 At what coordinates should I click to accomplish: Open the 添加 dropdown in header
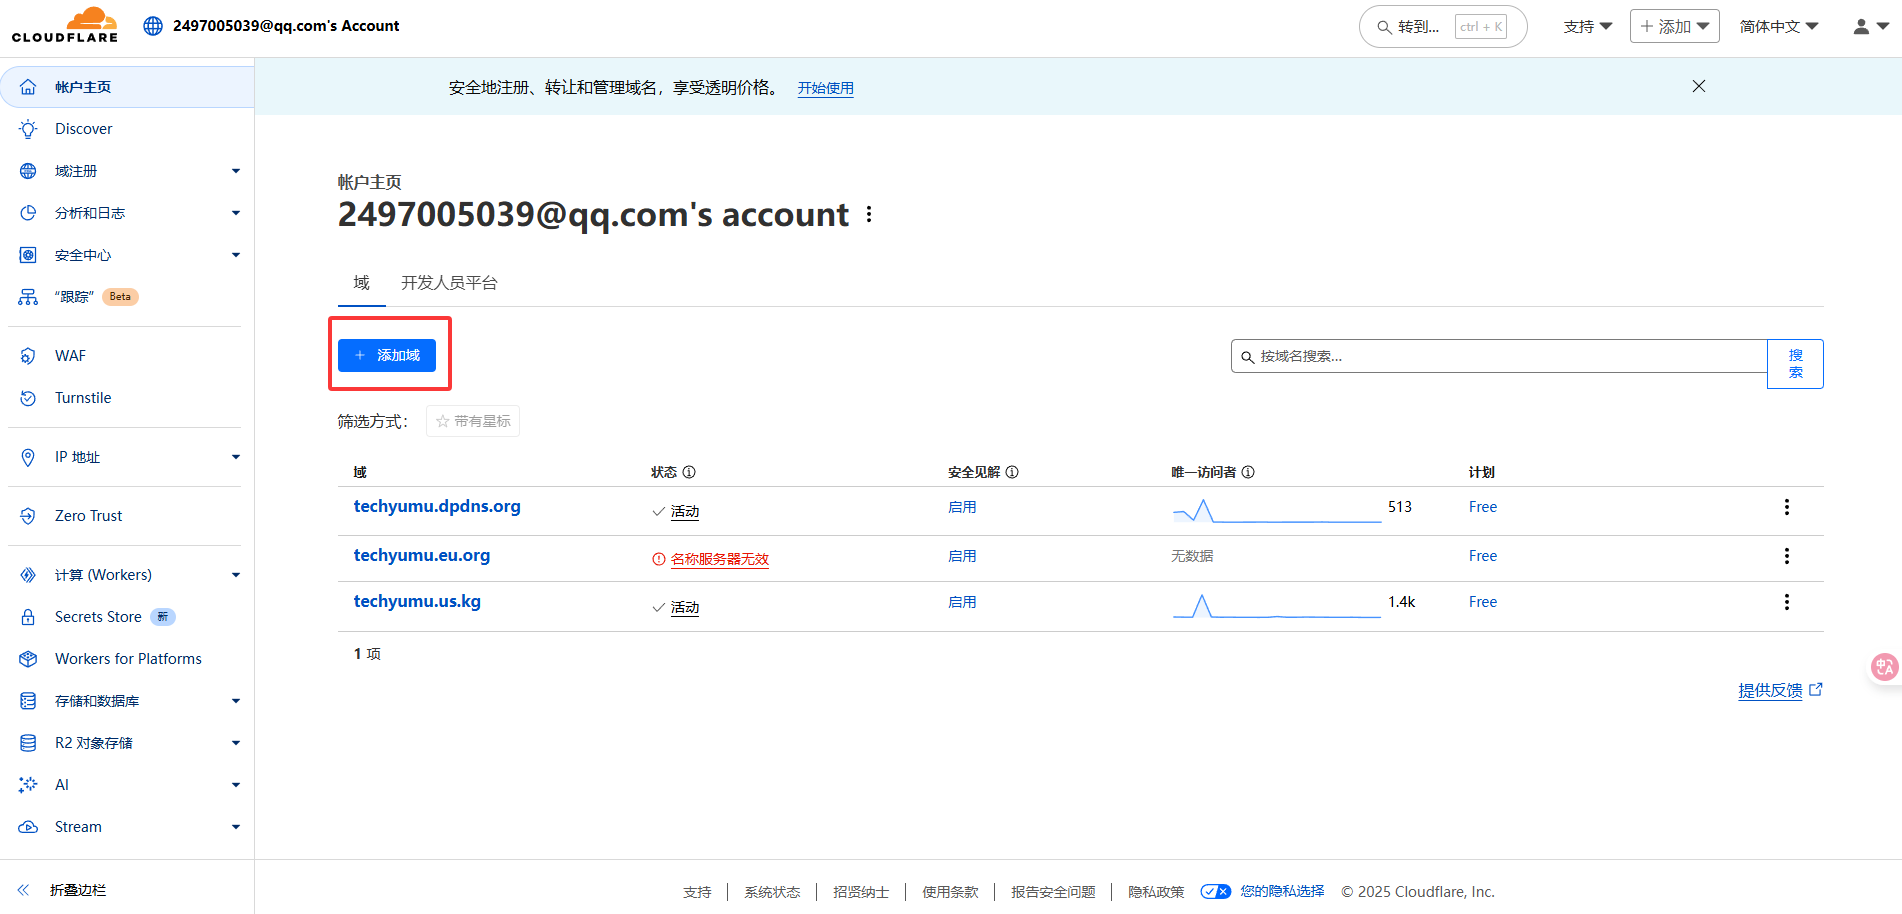[x=1674, y=27]
